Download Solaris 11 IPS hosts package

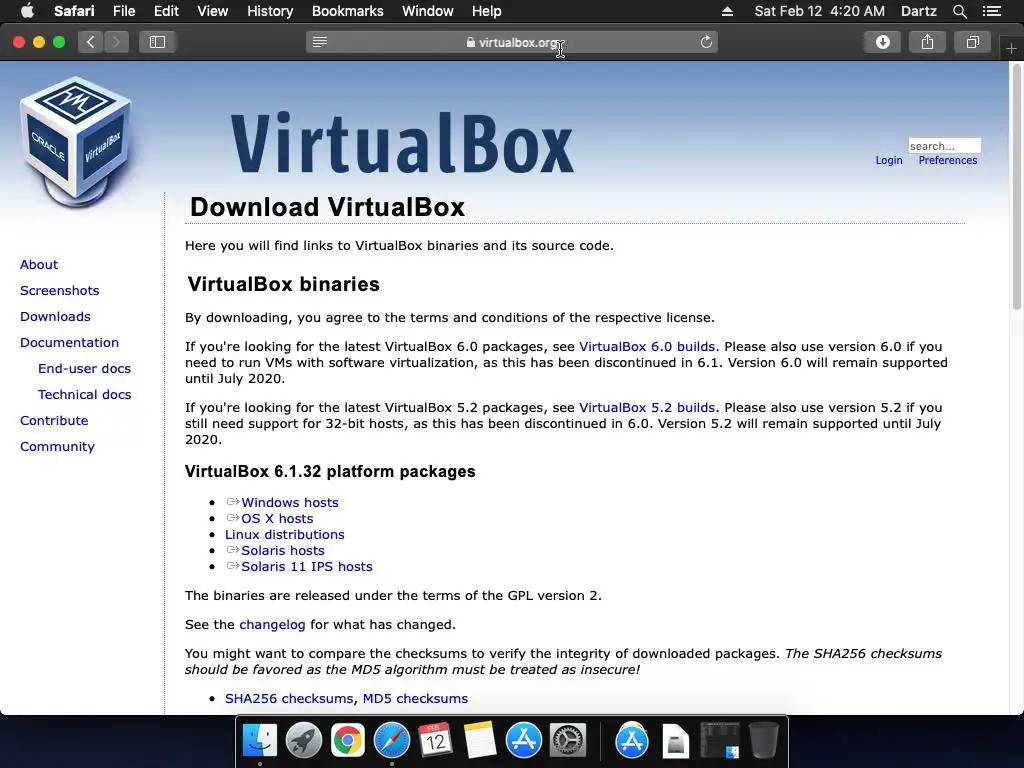pos(307,567)
